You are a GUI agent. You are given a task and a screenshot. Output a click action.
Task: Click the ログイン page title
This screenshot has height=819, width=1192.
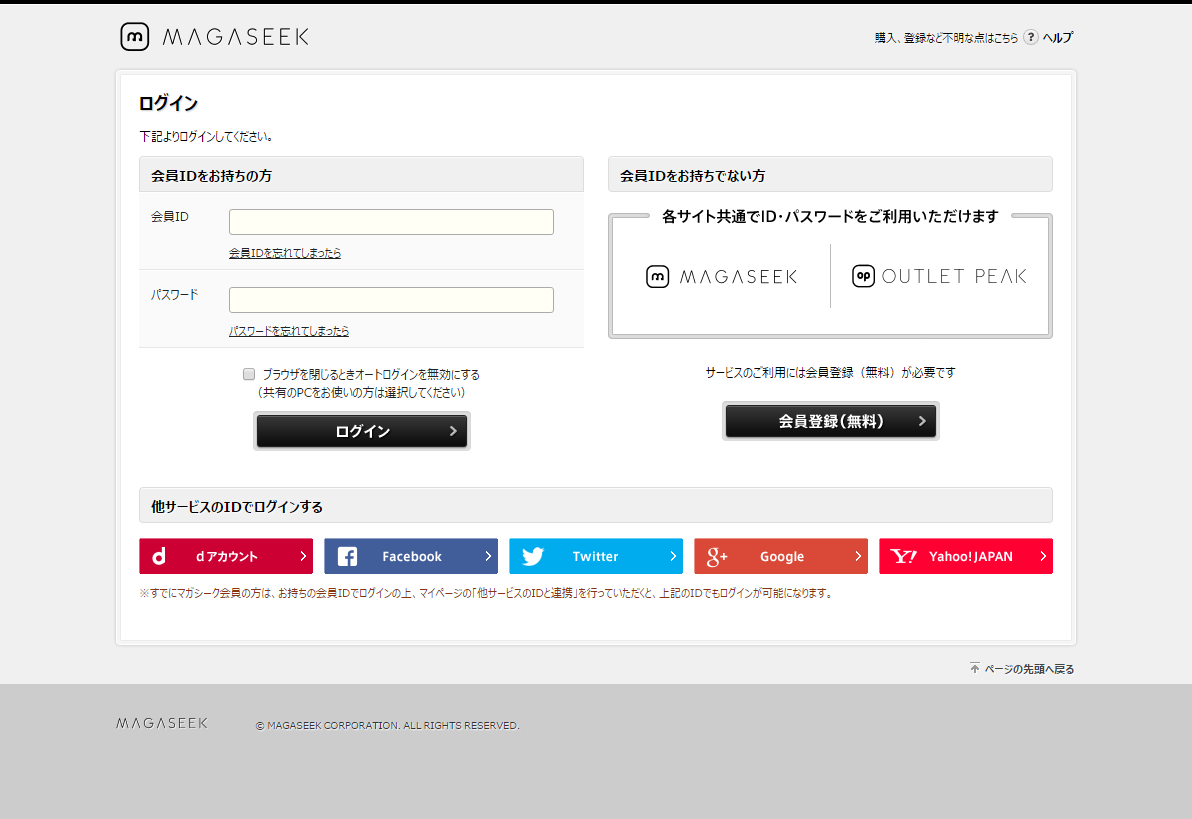169,103
